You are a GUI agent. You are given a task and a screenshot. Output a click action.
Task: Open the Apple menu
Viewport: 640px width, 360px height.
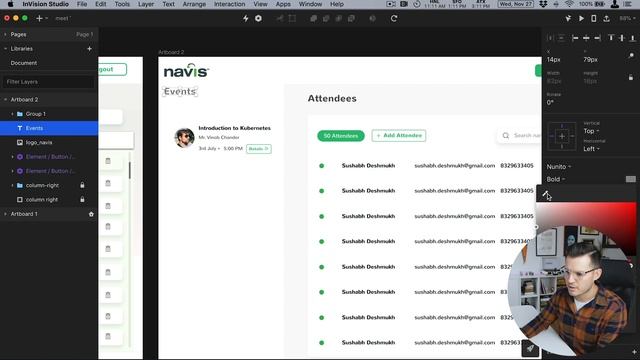tap(11, 4)
